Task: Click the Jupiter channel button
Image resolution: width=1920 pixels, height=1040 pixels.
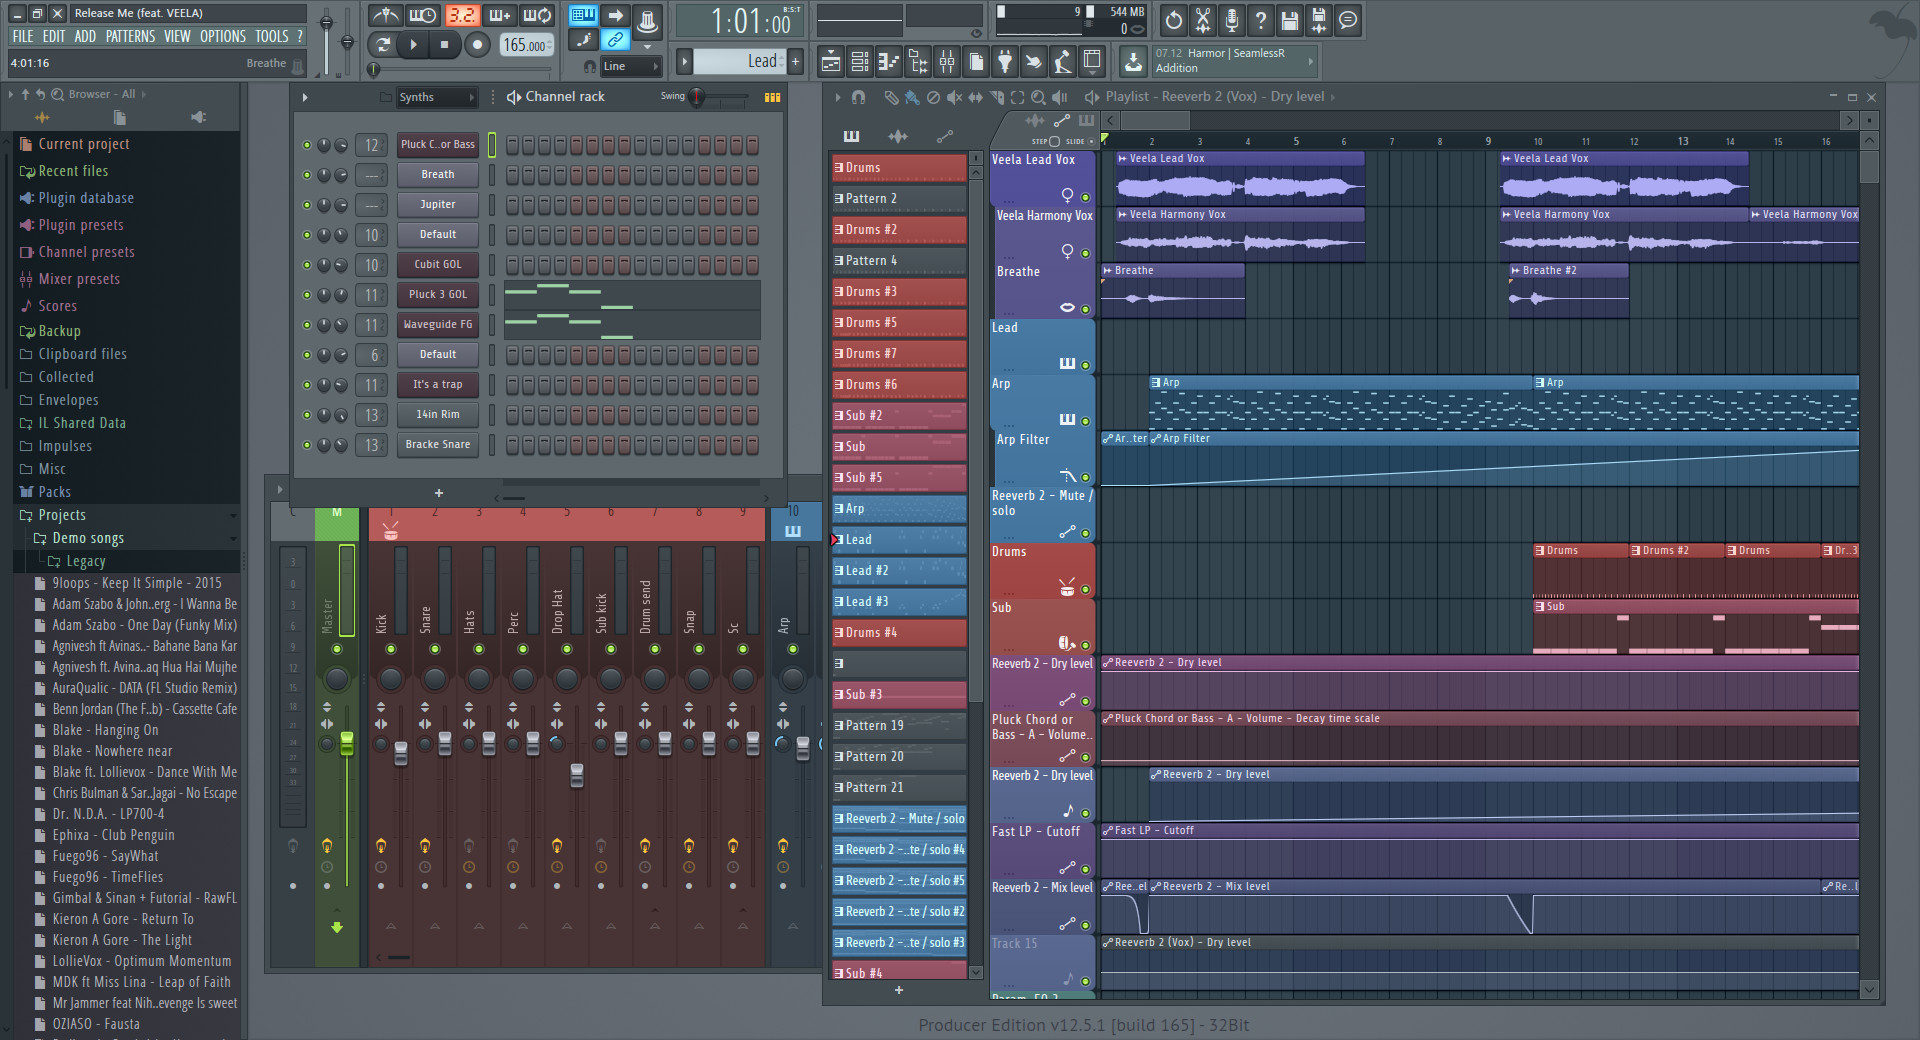Action: point(437,205)
